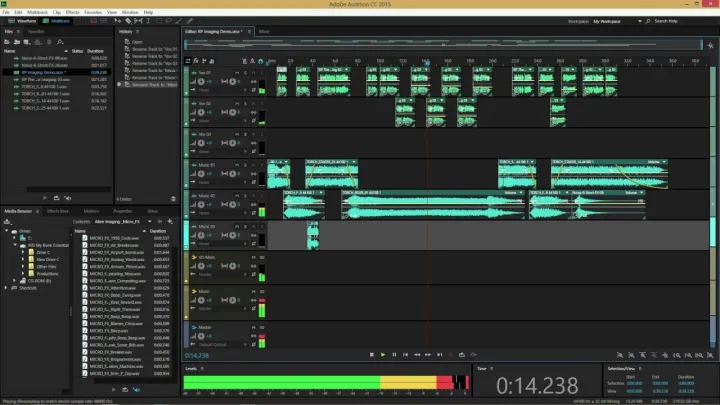Toggle the snapping magnet icon

point(260,61)
